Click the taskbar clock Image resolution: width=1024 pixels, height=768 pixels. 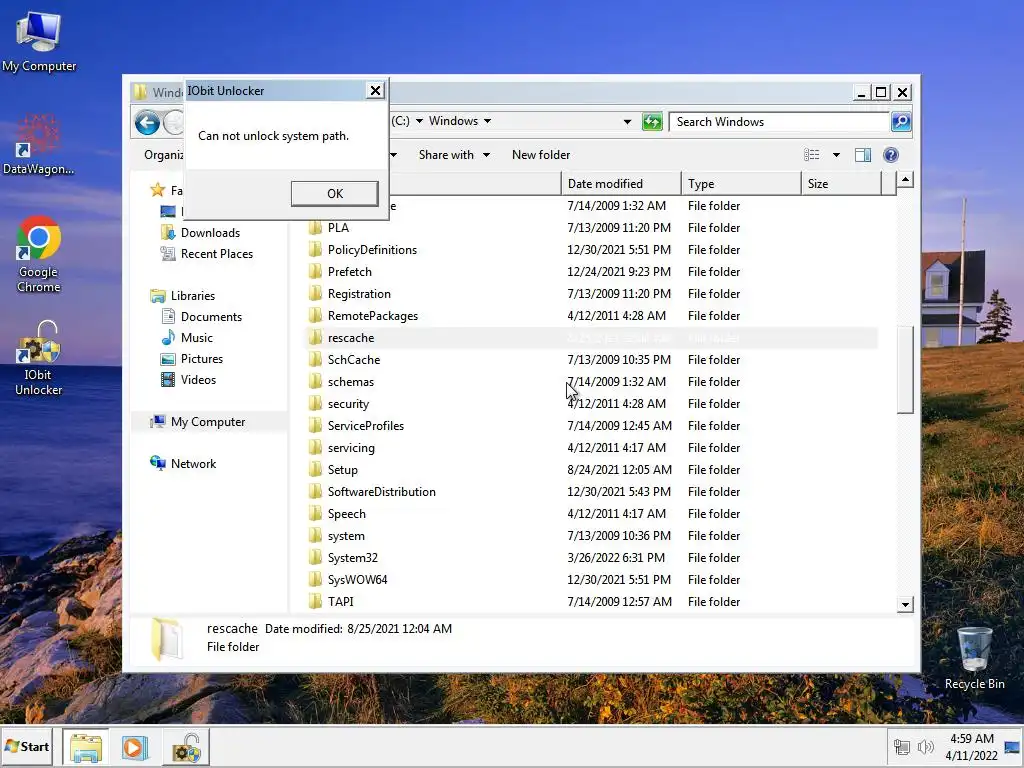[x=971, y=747]
